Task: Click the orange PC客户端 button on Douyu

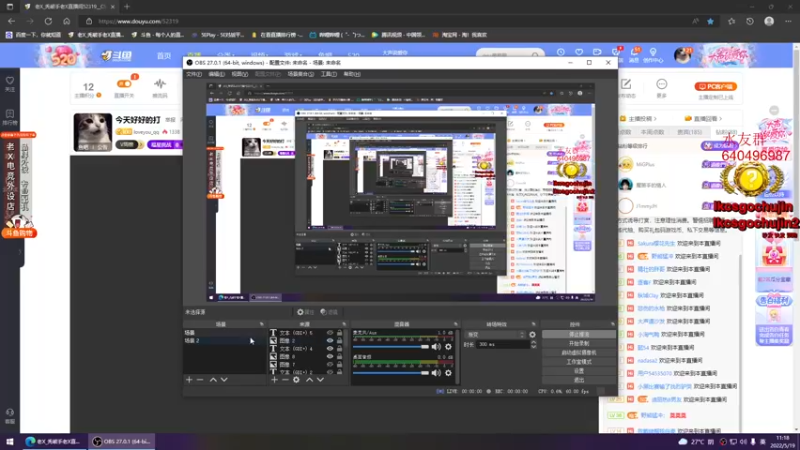Action: click(715, 86)
